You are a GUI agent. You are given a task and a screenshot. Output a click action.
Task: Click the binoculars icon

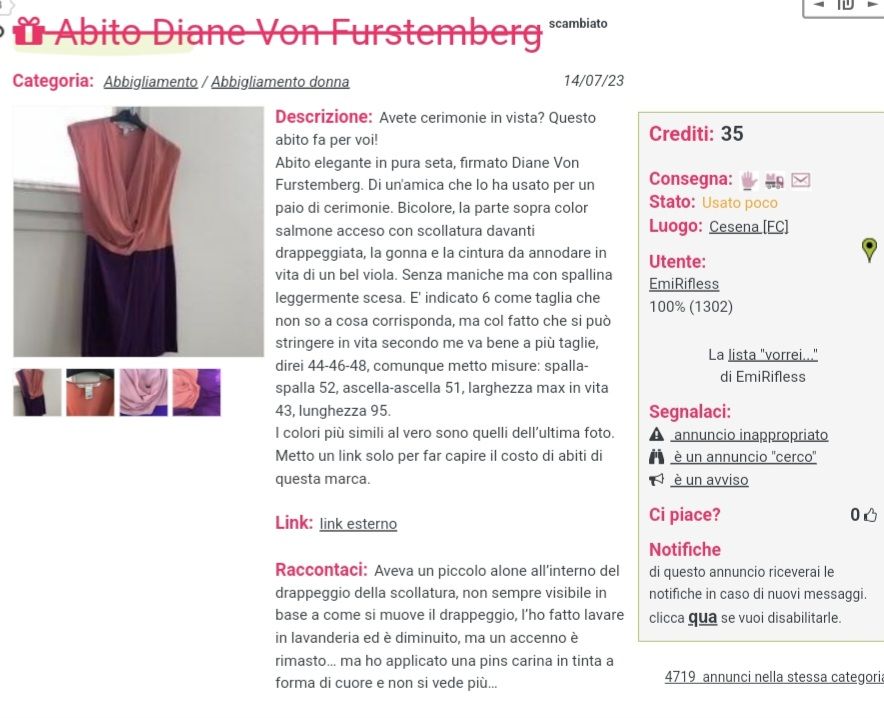(x=656, y=456)
